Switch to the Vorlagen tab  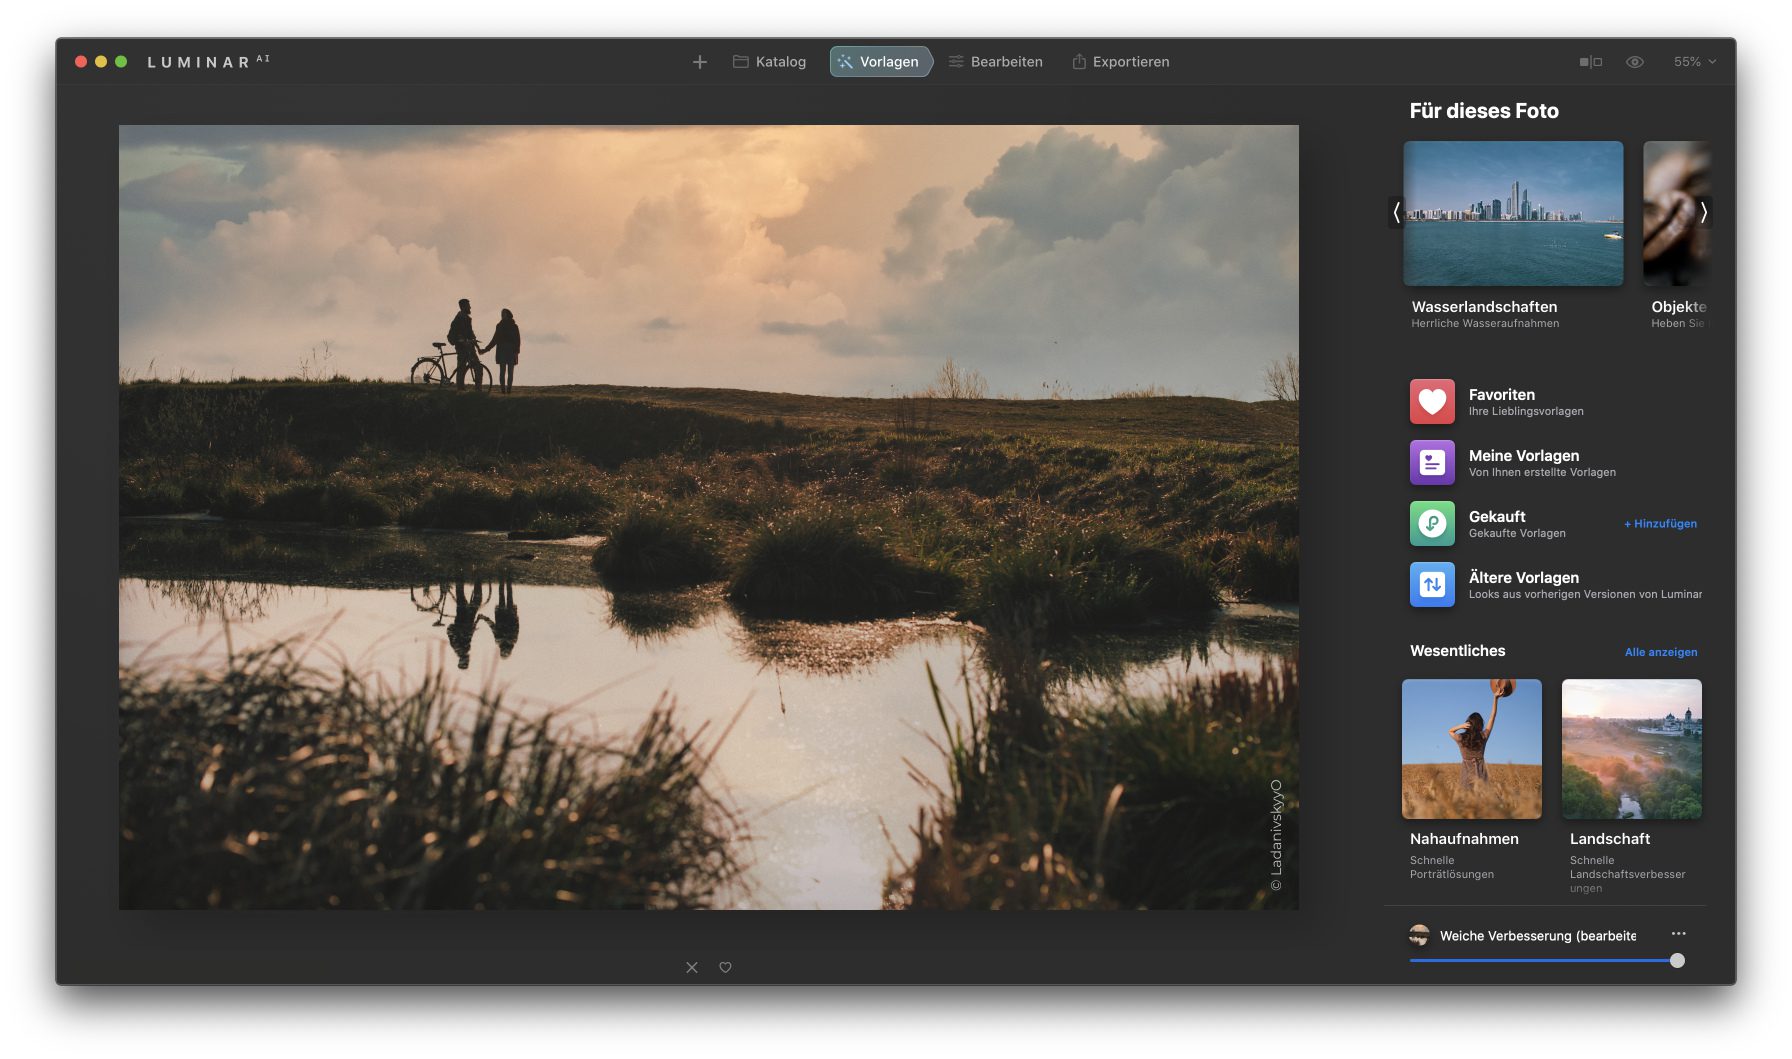(x=880, y=62)
